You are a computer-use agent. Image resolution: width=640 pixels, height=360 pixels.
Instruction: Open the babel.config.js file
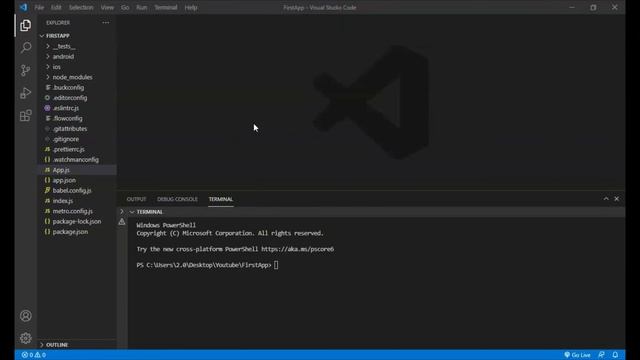(x=77, y=191)
